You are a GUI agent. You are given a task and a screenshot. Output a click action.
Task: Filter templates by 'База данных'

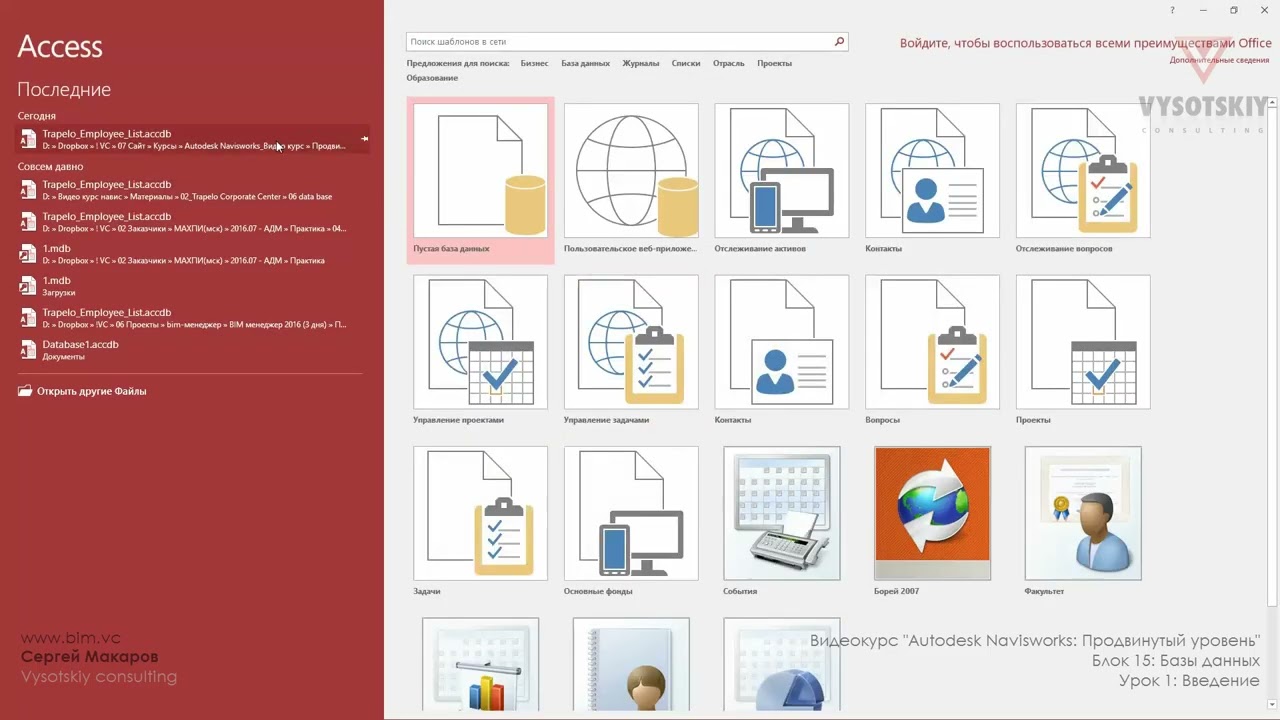[x=585, y=63]
